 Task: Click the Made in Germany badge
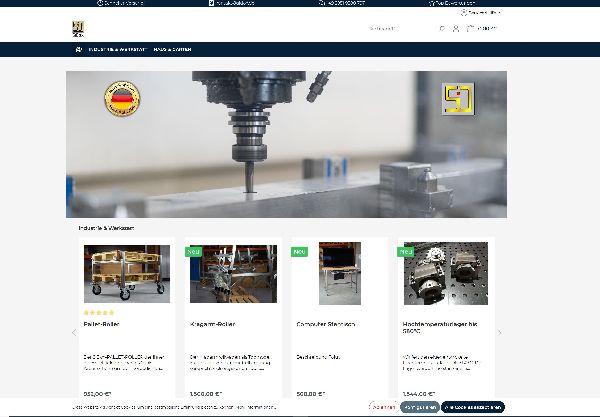[120, 100]
